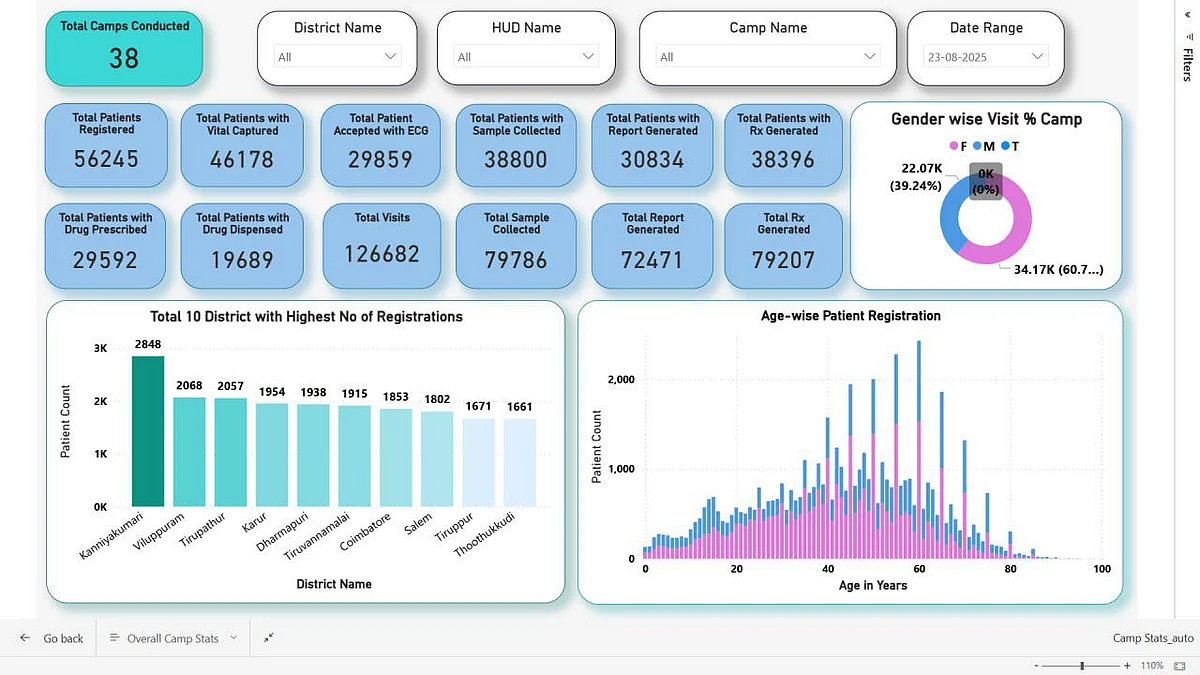
Task: Click the fit to page icon
Action: 1179,665
